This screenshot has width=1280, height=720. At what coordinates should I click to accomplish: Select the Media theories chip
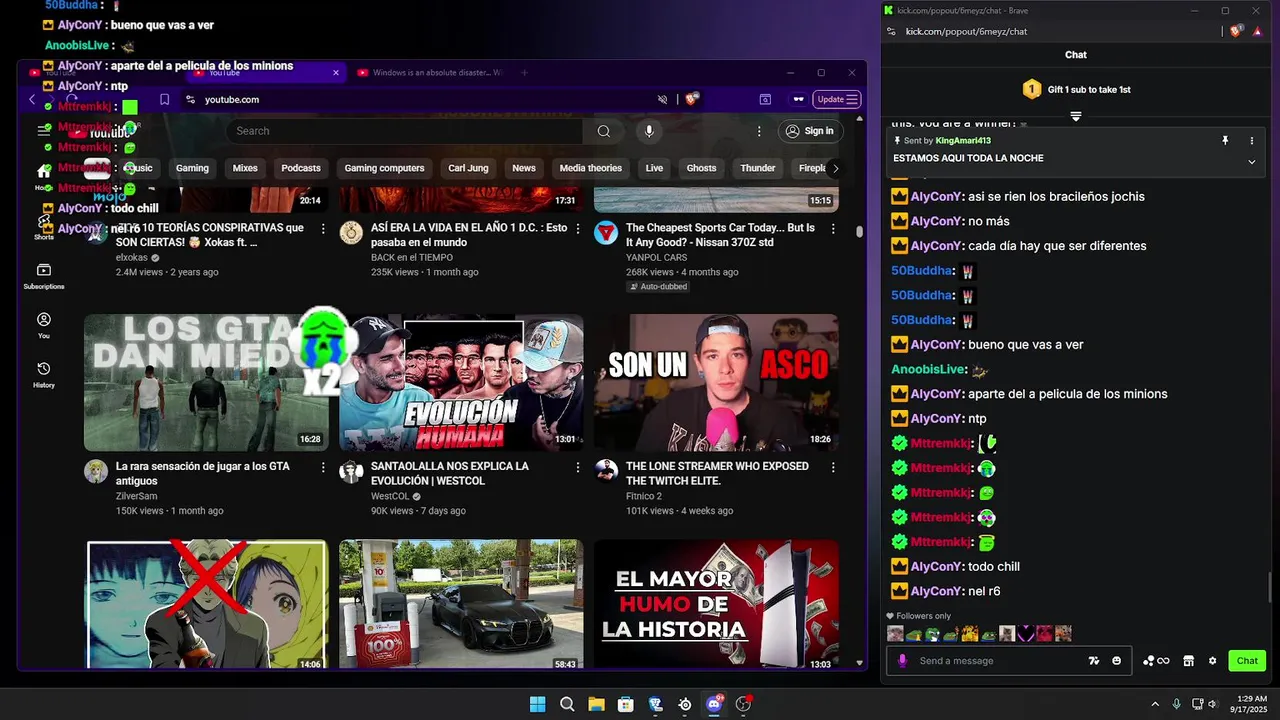(x=590, y=168)
